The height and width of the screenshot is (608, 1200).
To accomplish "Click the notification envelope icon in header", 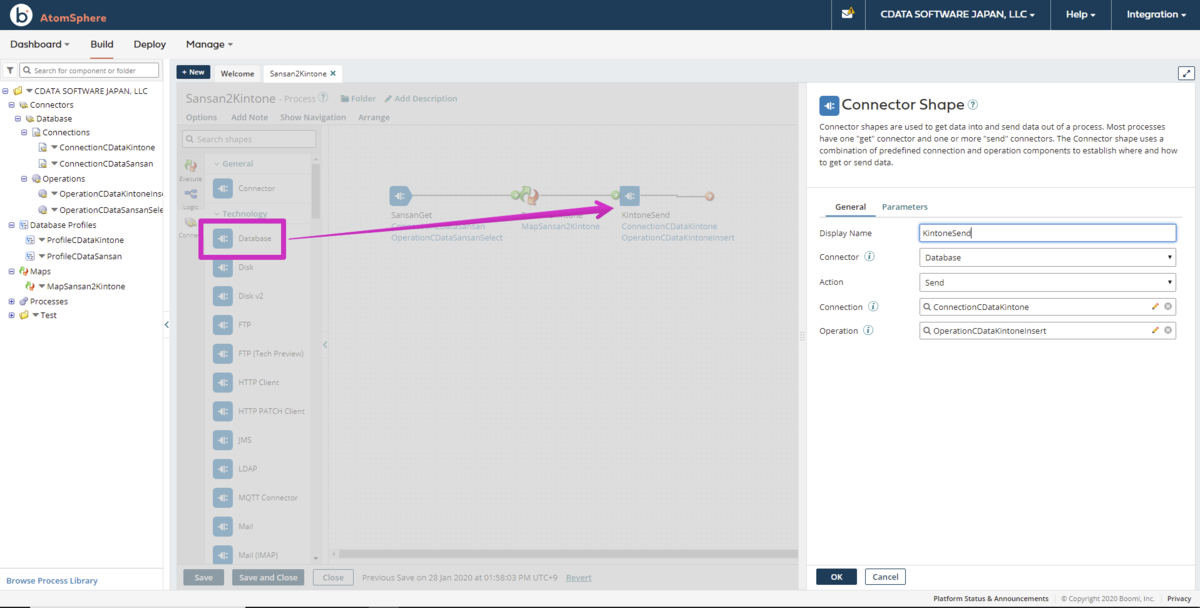I will tap(848, 14).
